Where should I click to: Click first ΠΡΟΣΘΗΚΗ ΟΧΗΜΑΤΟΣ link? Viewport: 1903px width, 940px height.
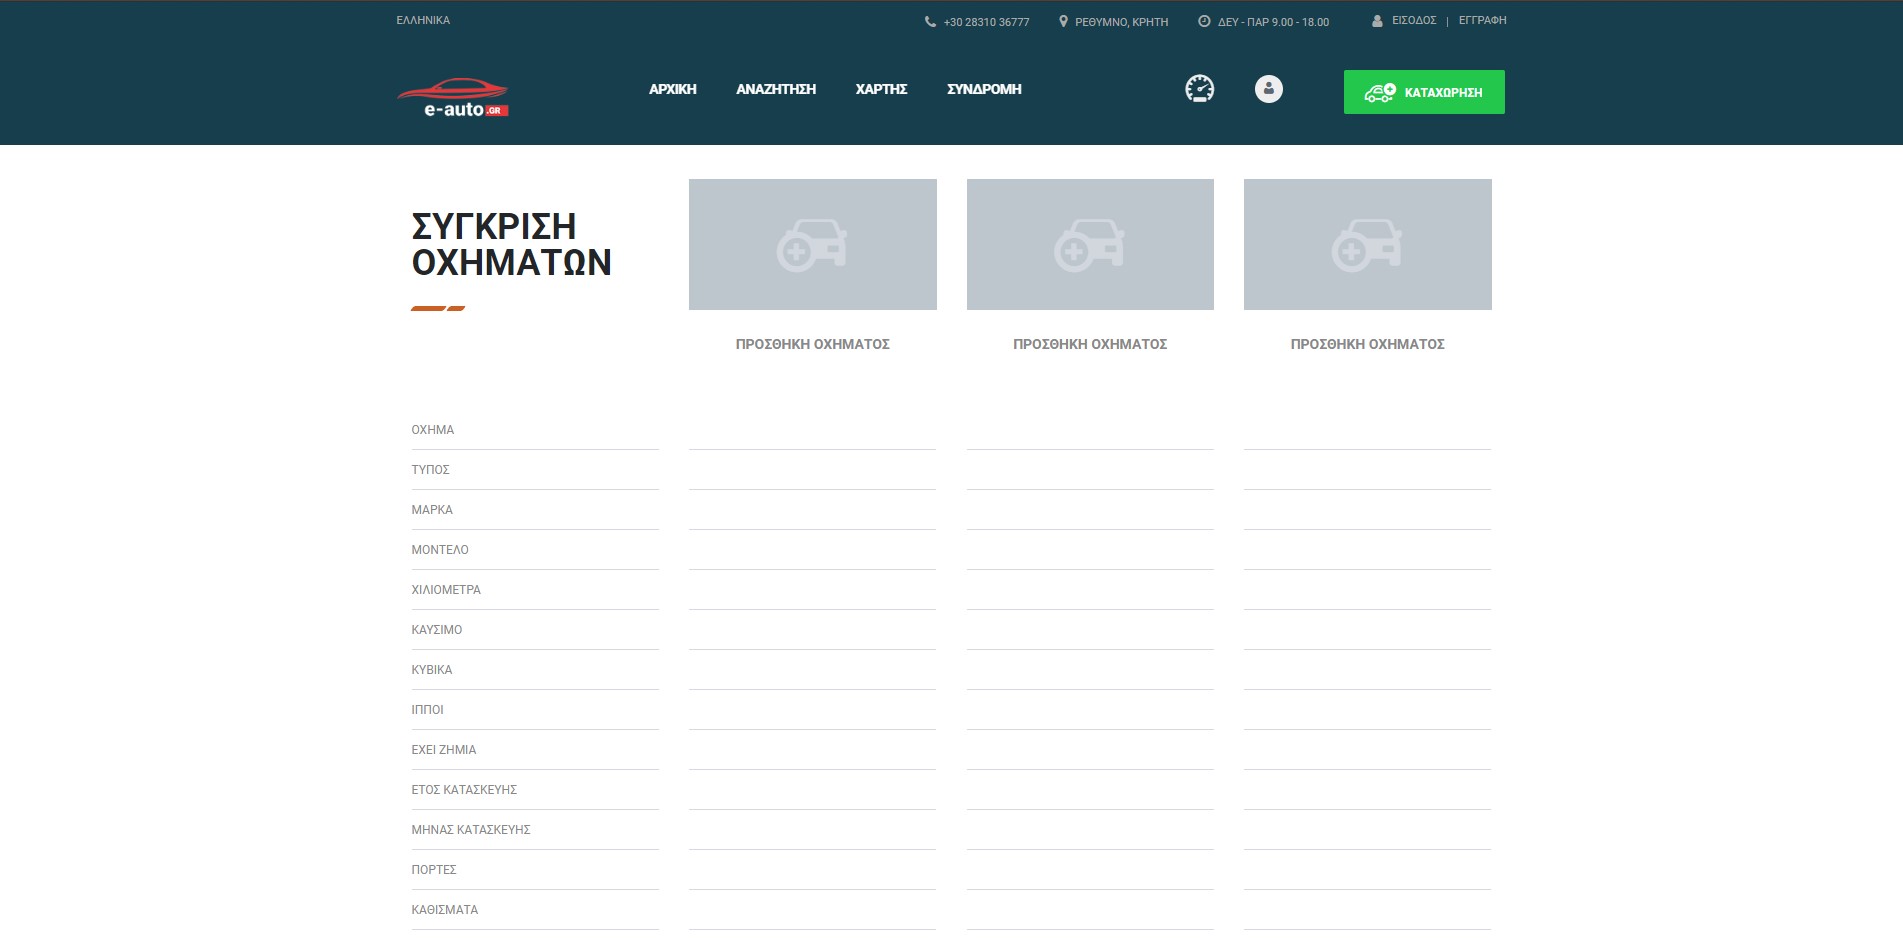812,344
